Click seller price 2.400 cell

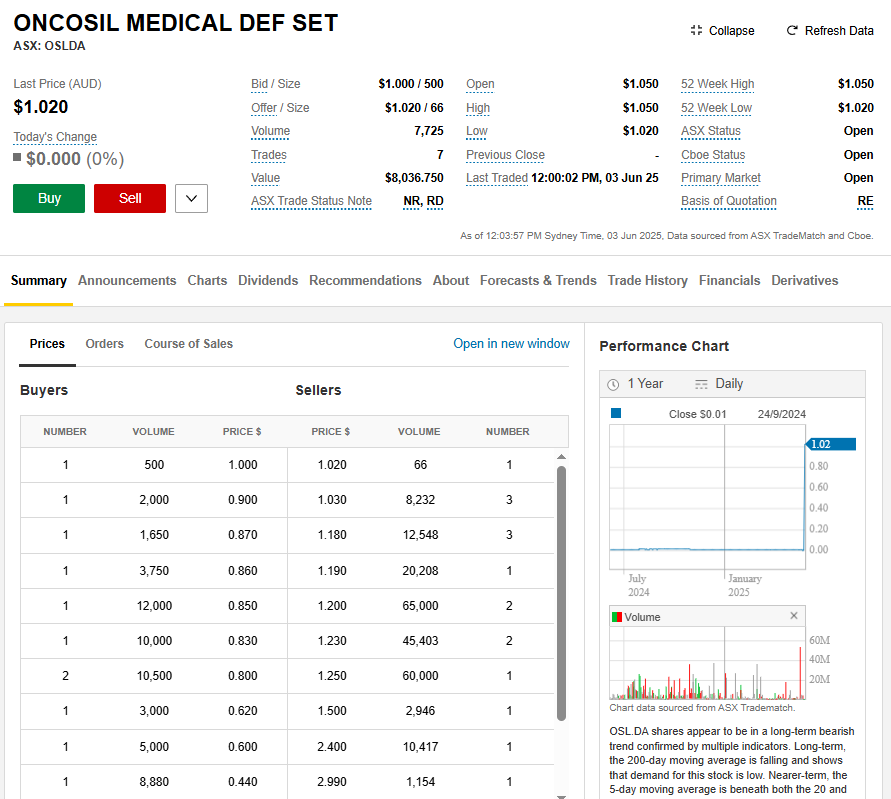332,747
